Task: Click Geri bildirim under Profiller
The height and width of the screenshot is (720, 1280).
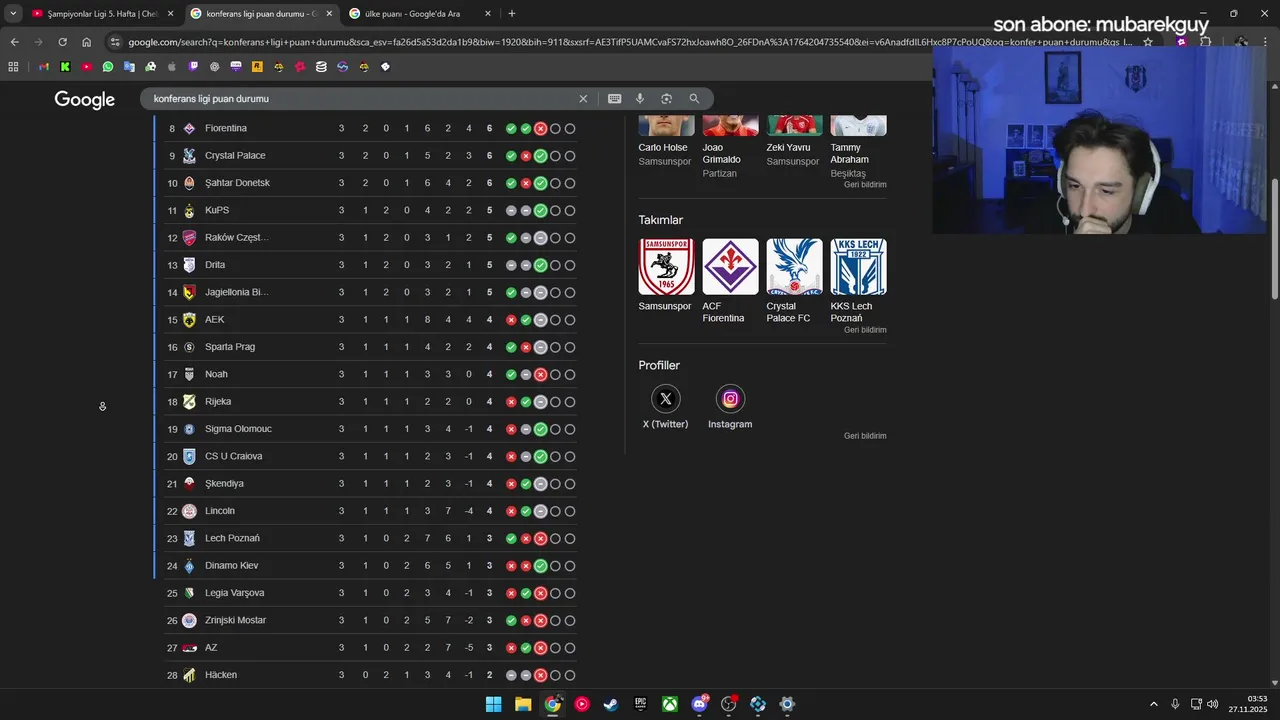Action: pos(865,436)
